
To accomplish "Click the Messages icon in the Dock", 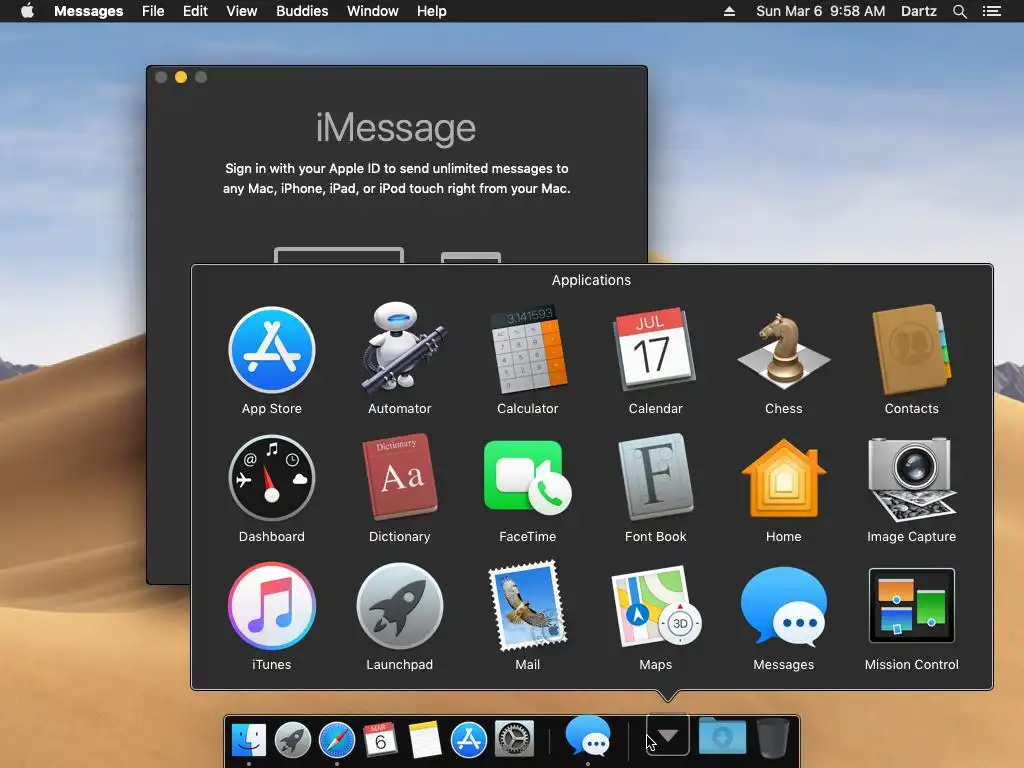I will click(588, 735).
